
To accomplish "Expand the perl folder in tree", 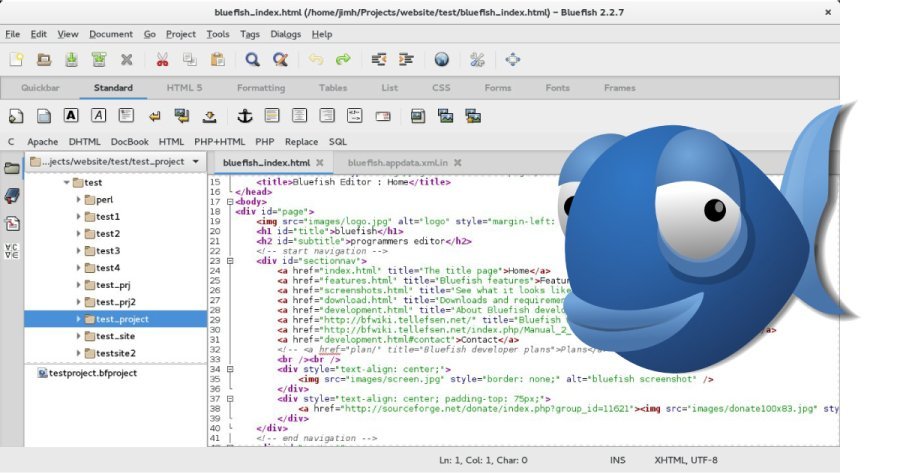I will [x=79, y=200].
